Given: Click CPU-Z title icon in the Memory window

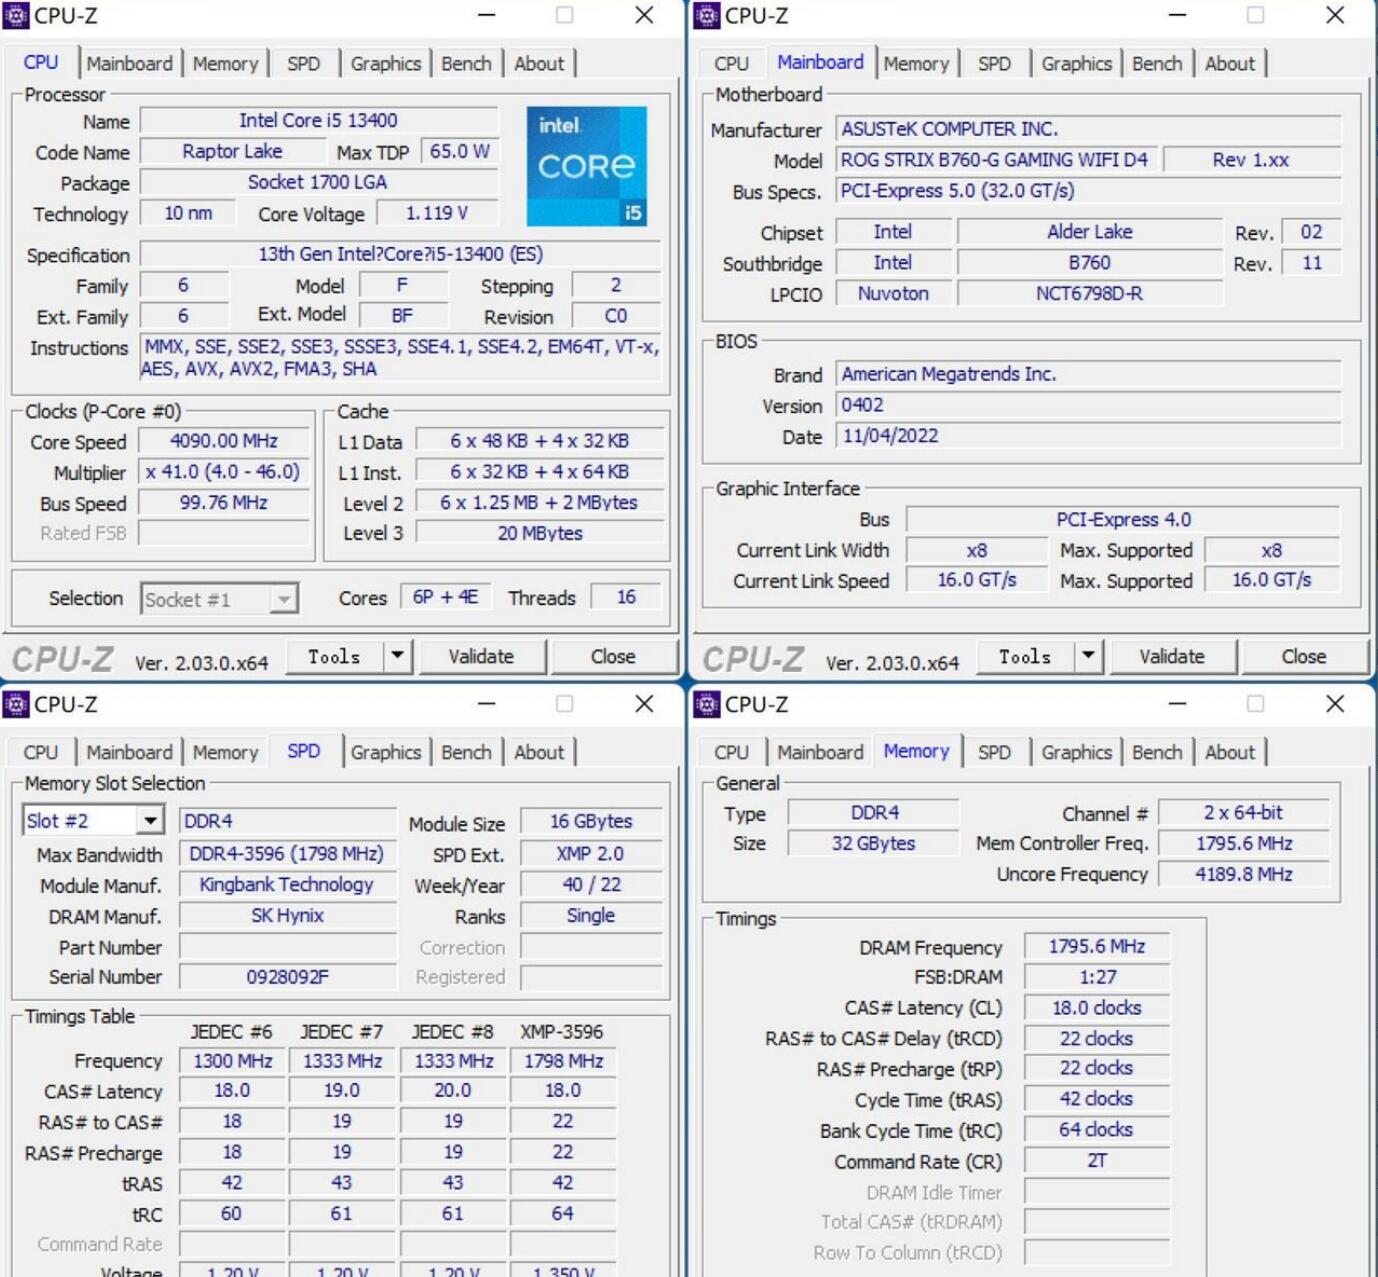Looking at the screenshot, I should [x=707, y=704].
